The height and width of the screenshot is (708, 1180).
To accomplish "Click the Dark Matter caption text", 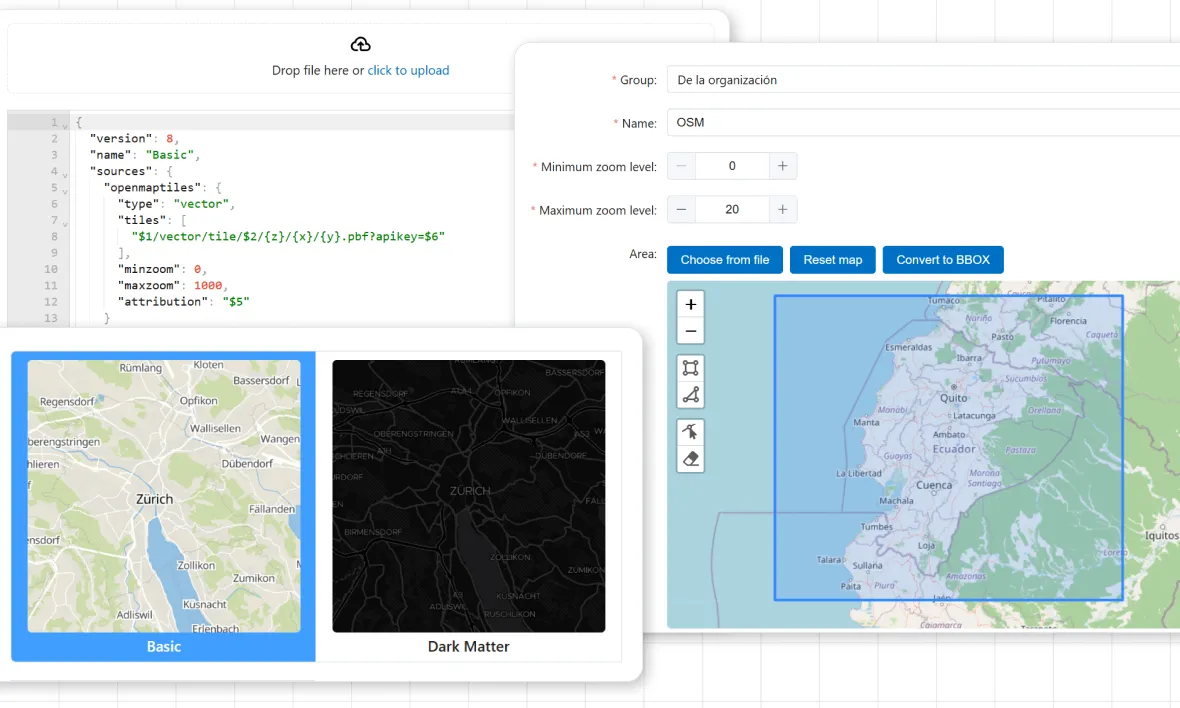I will click(x=468, y=646).
